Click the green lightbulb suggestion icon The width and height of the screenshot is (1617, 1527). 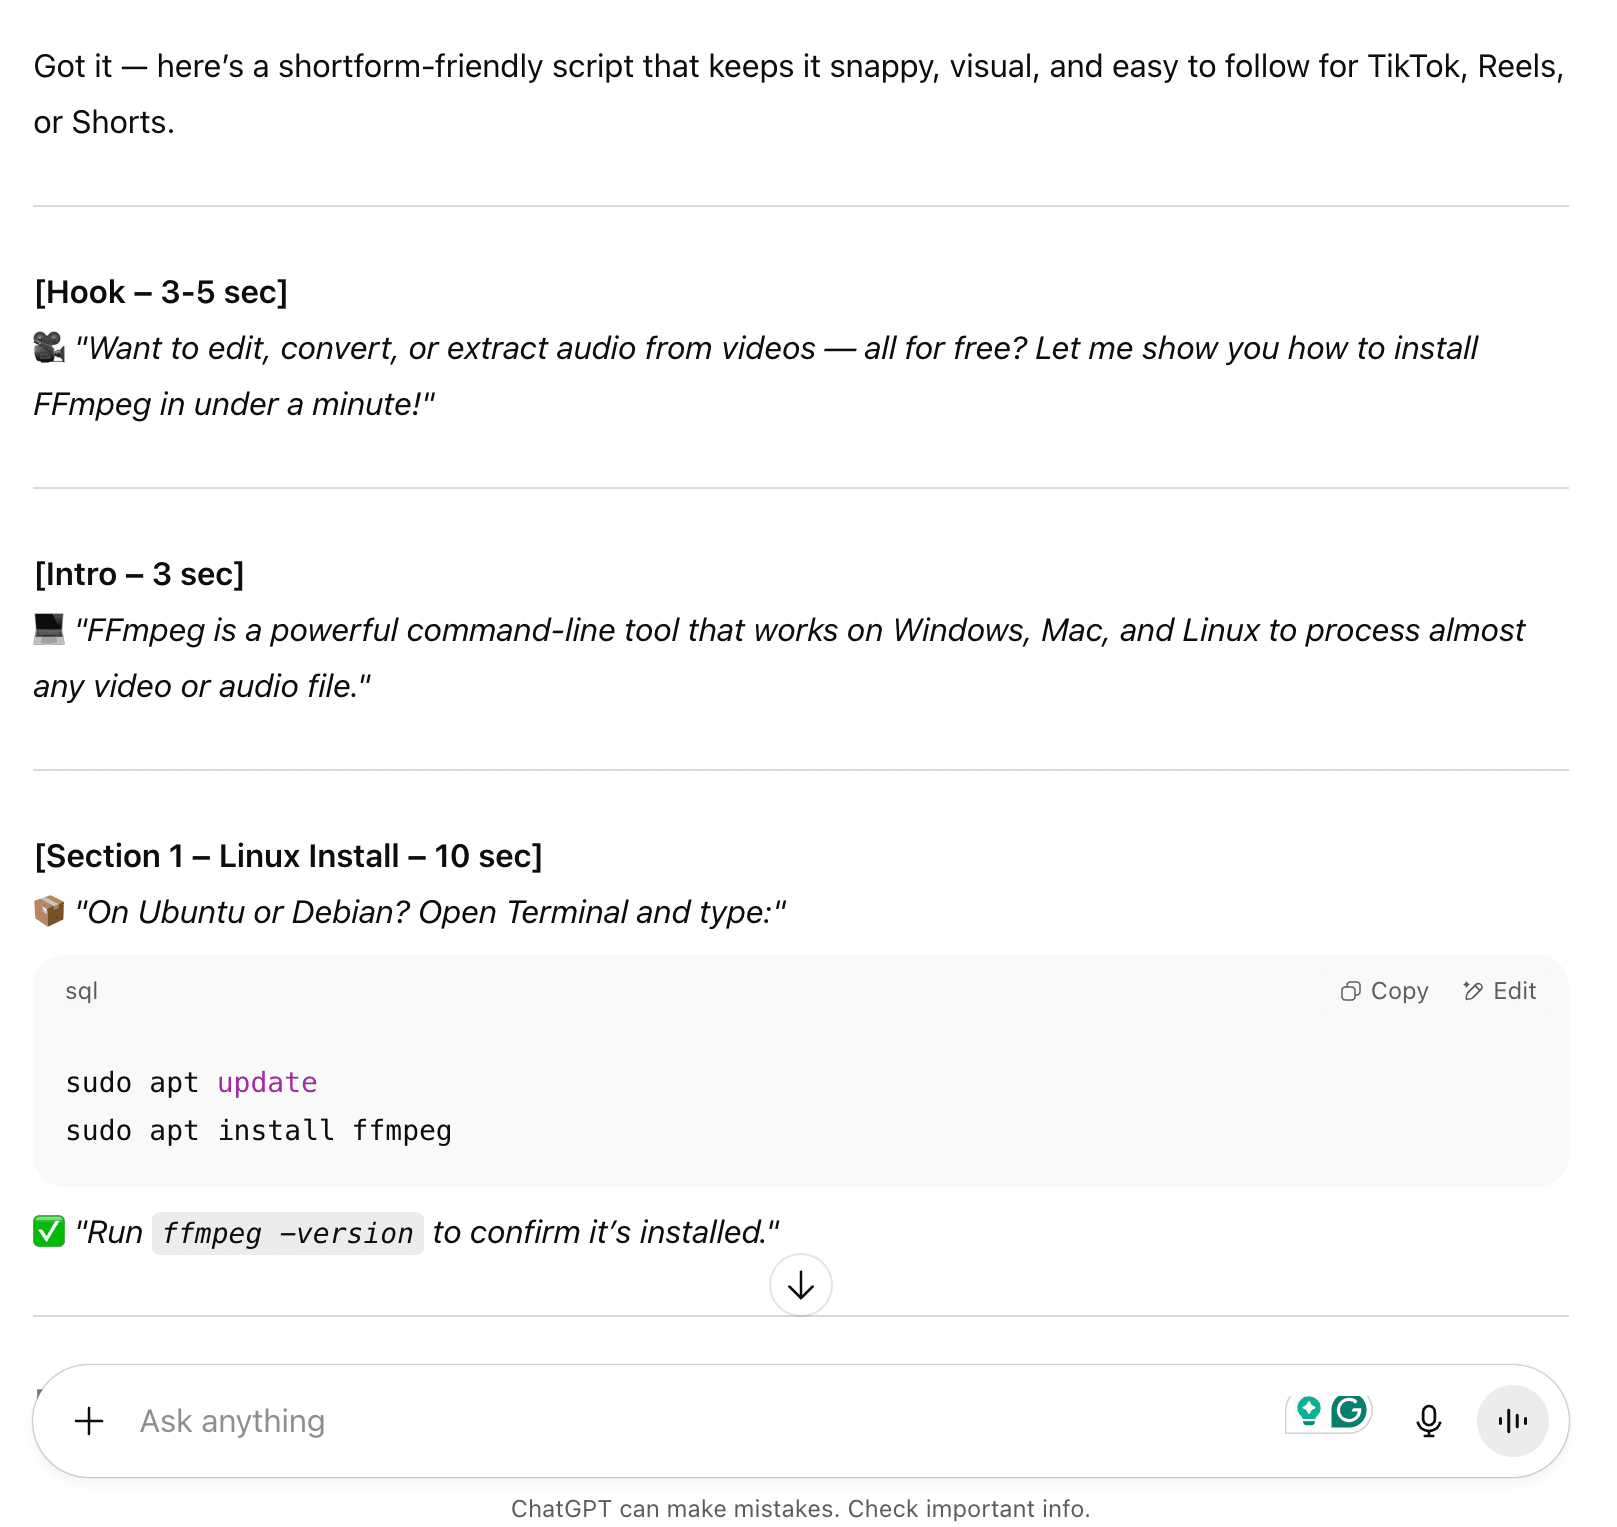[1308, 1411]
